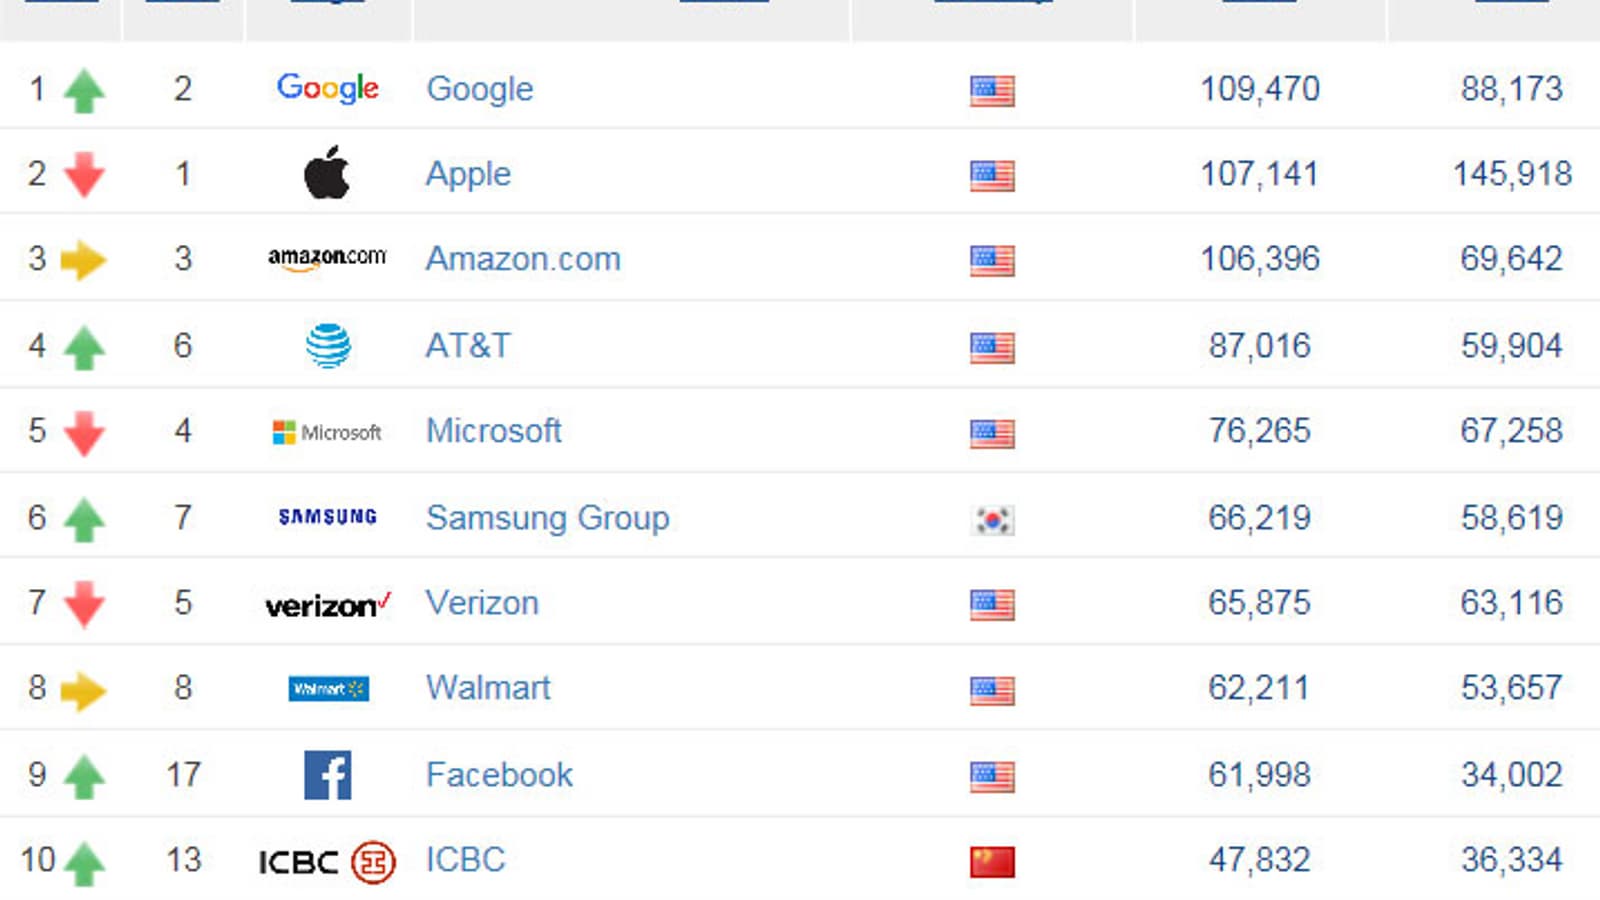Click the Google logo icon
This screenshot has height=900, width=1600.
[x=327, y=88]
